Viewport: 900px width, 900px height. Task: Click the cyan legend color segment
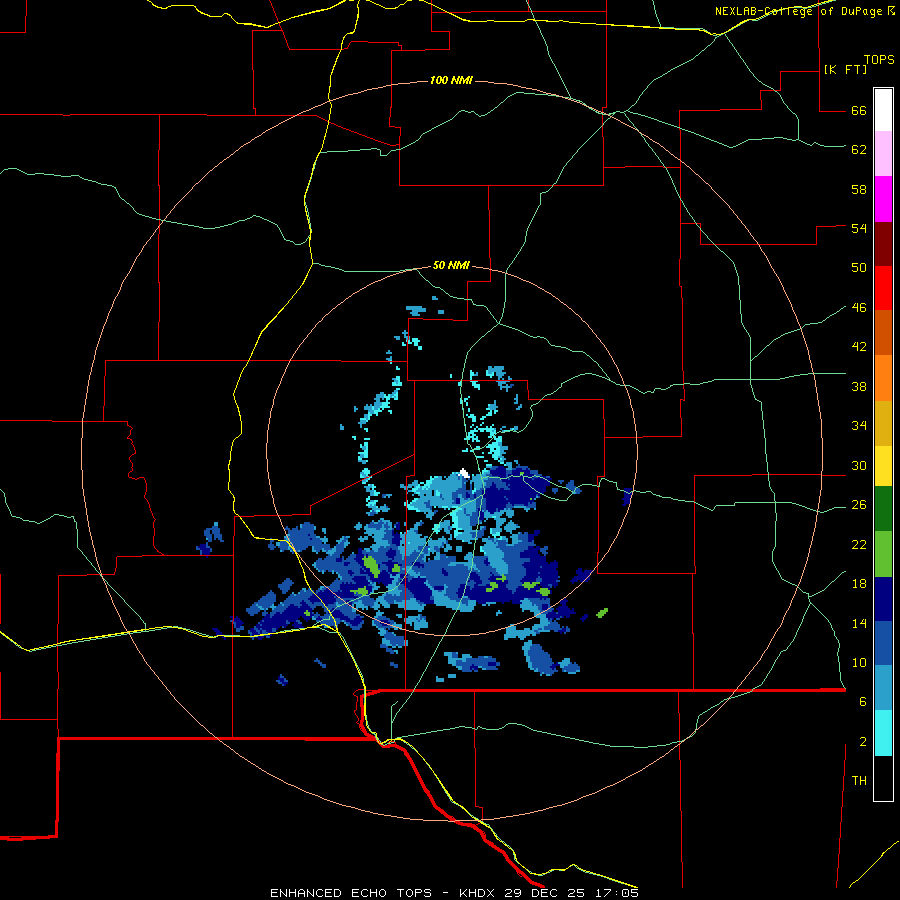[x=883, y=733]
